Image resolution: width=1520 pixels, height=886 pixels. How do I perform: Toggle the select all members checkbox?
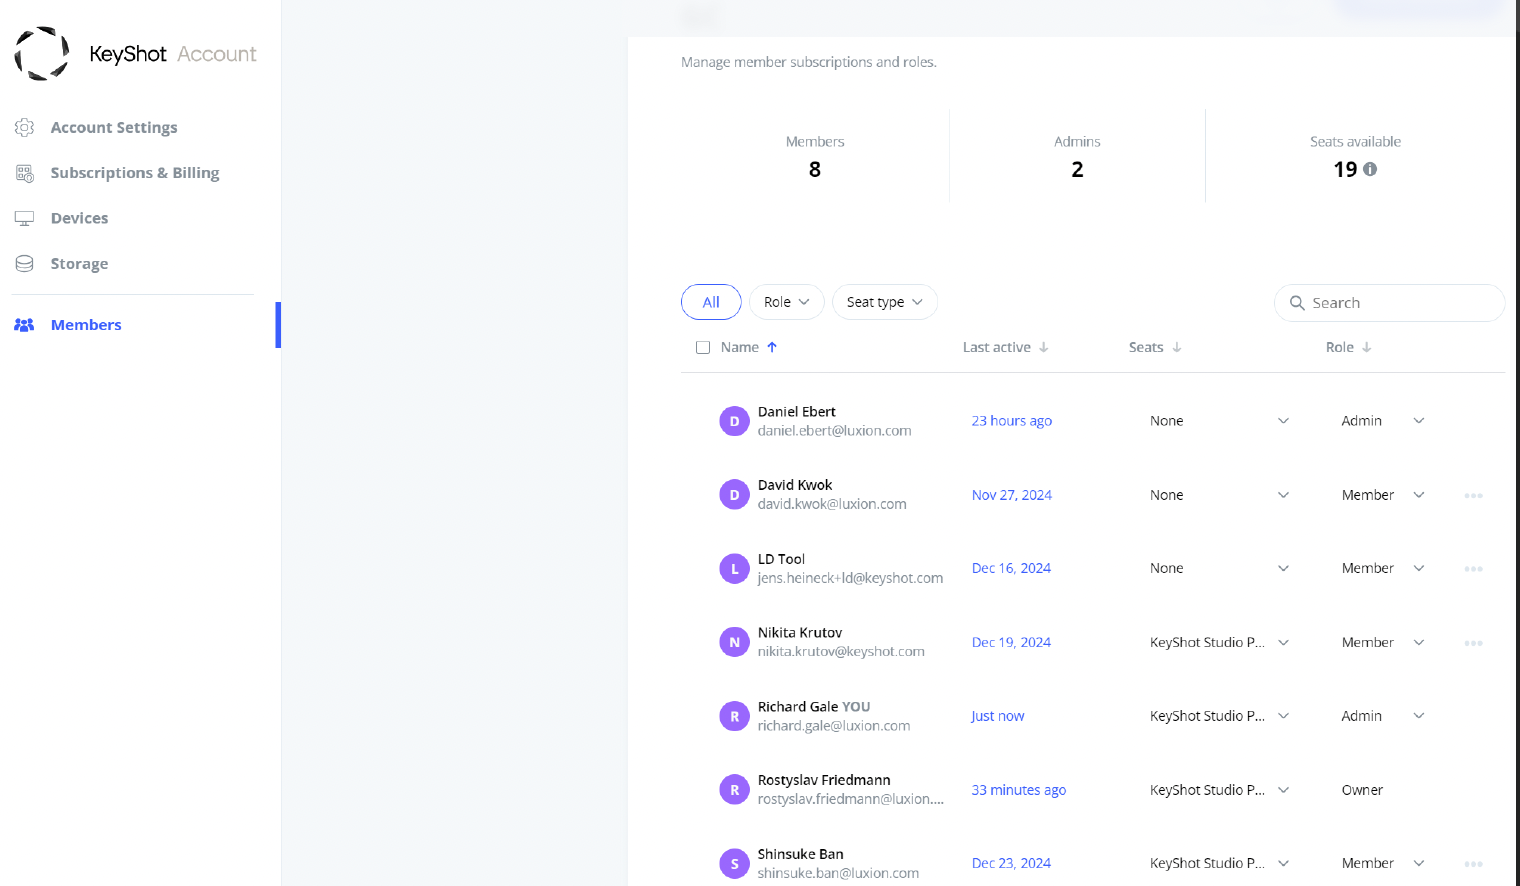(703, 348)
